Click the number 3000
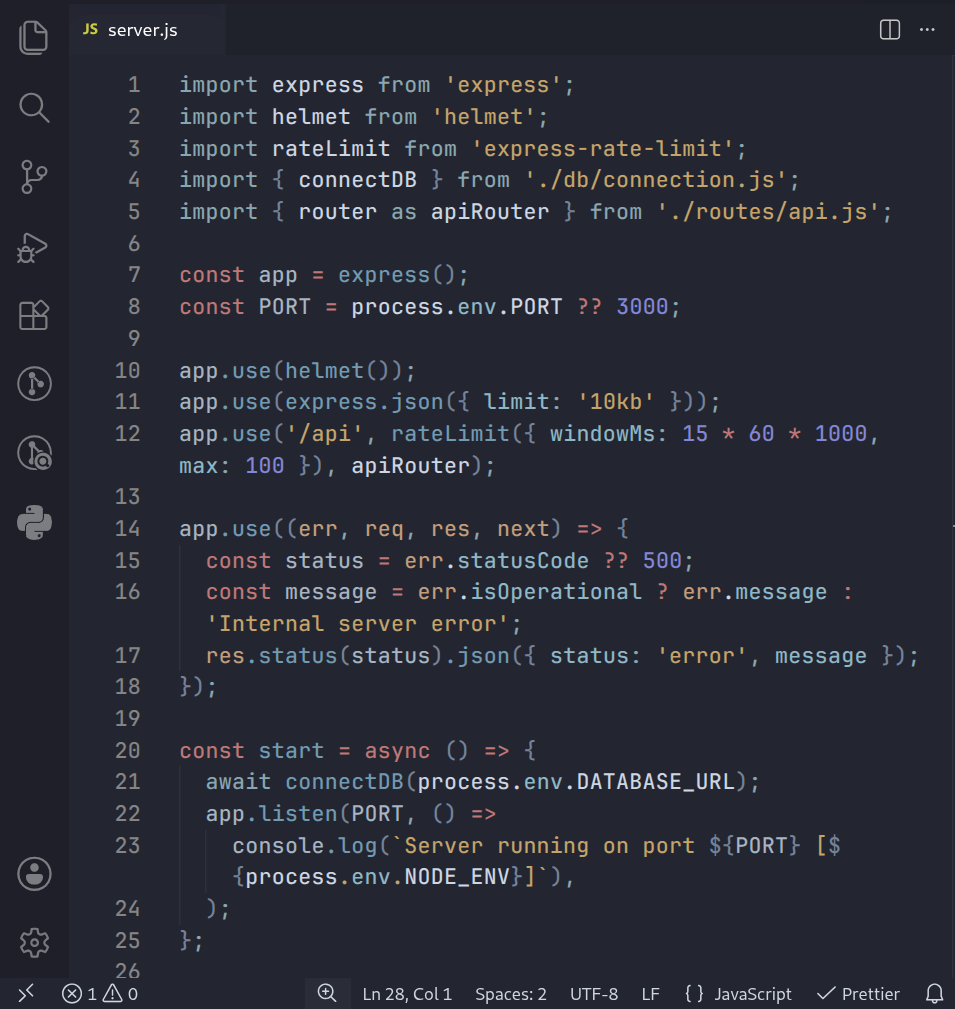This screenshot has height=1009, width=955. pos(642,307)
